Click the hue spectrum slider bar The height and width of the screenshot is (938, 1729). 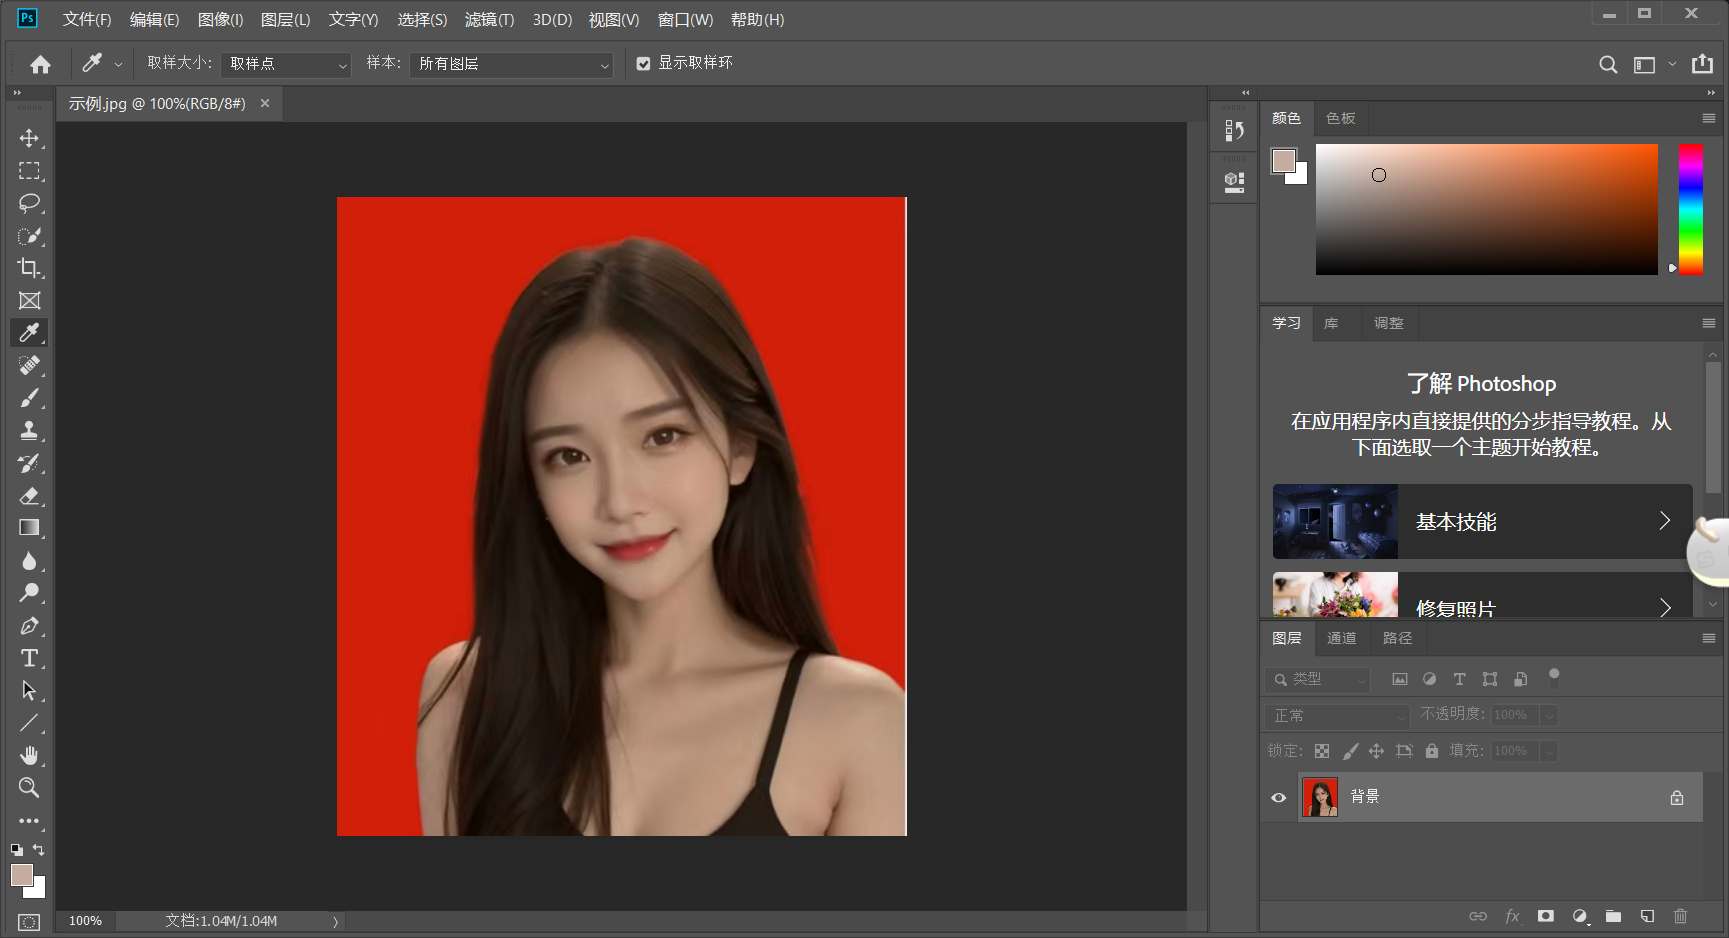pos(1691,209)
